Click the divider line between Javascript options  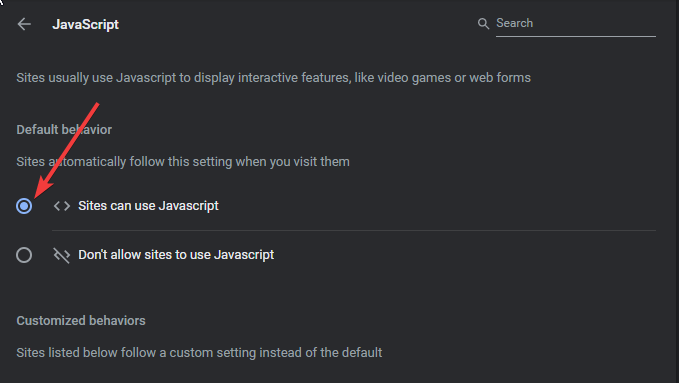pos(354,230)
